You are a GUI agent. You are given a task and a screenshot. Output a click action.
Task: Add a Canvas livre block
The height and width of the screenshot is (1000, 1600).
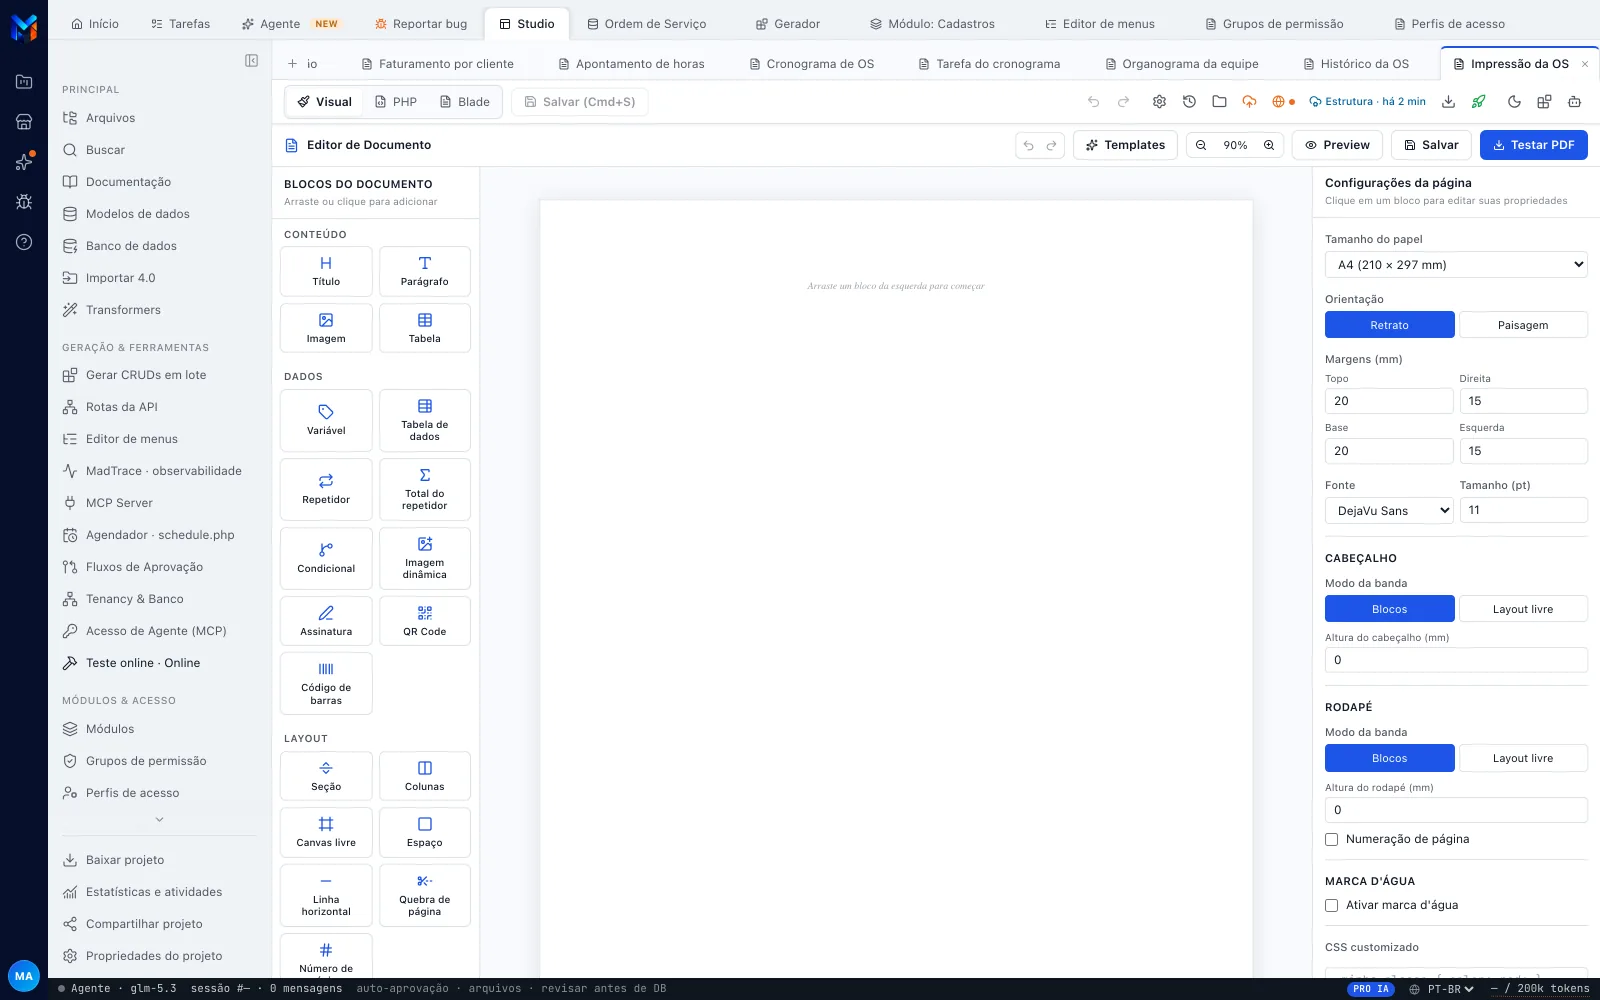coord(326,832)
